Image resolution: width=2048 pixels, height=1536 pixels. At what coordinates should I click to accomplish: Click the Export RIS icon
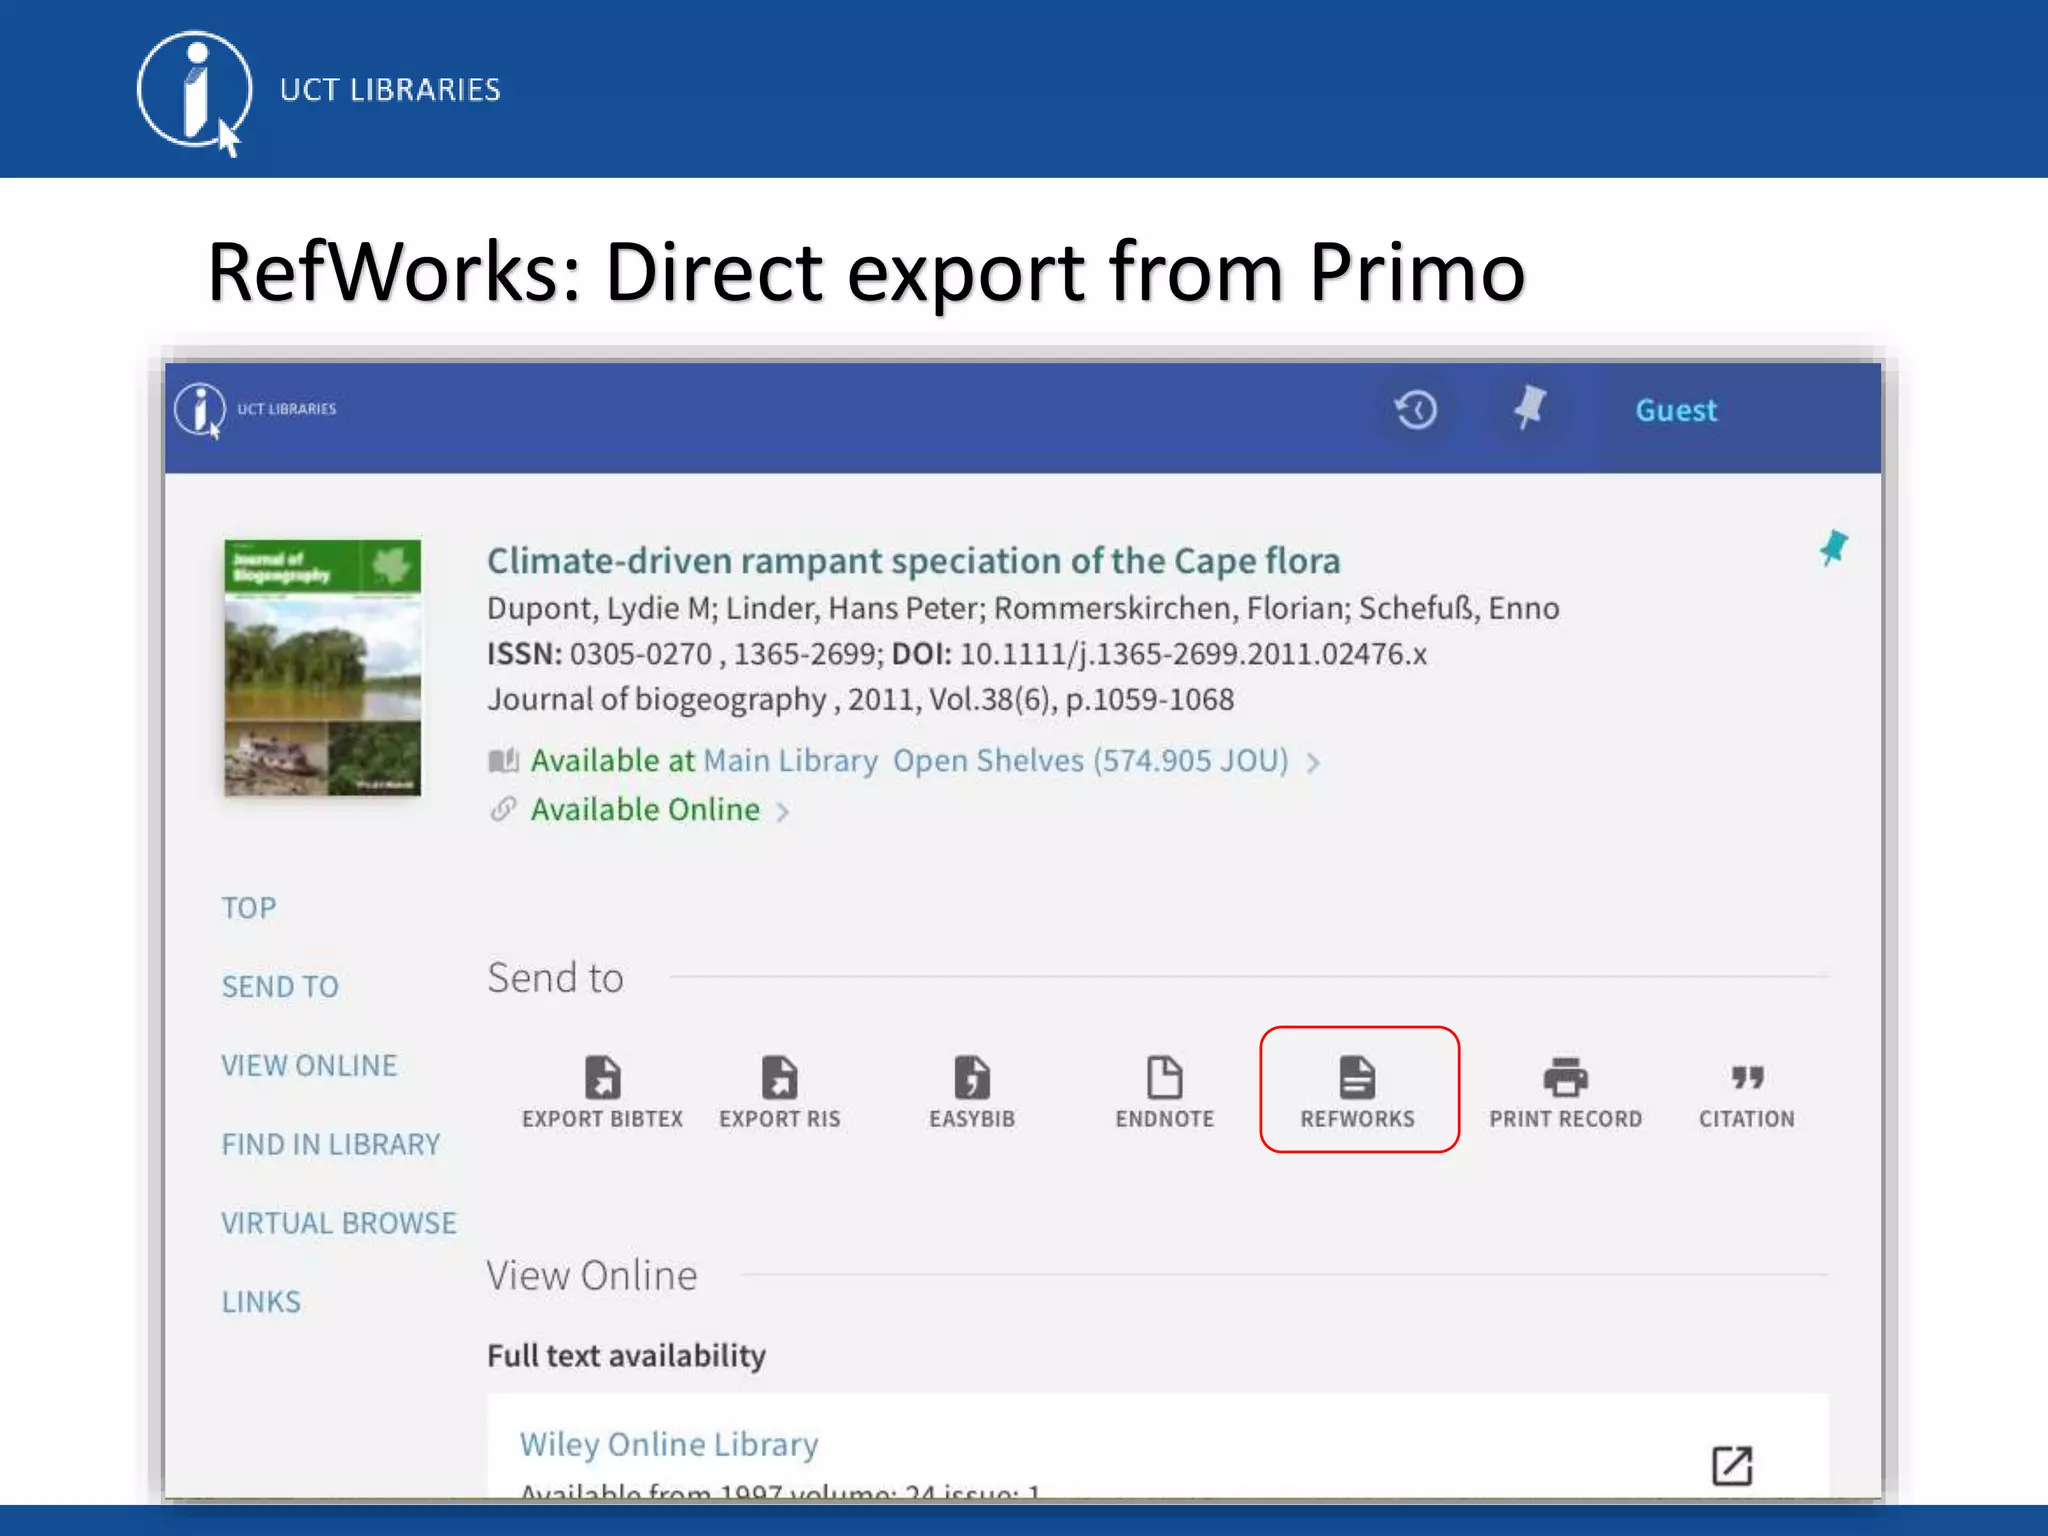[x=780, y=1077]
